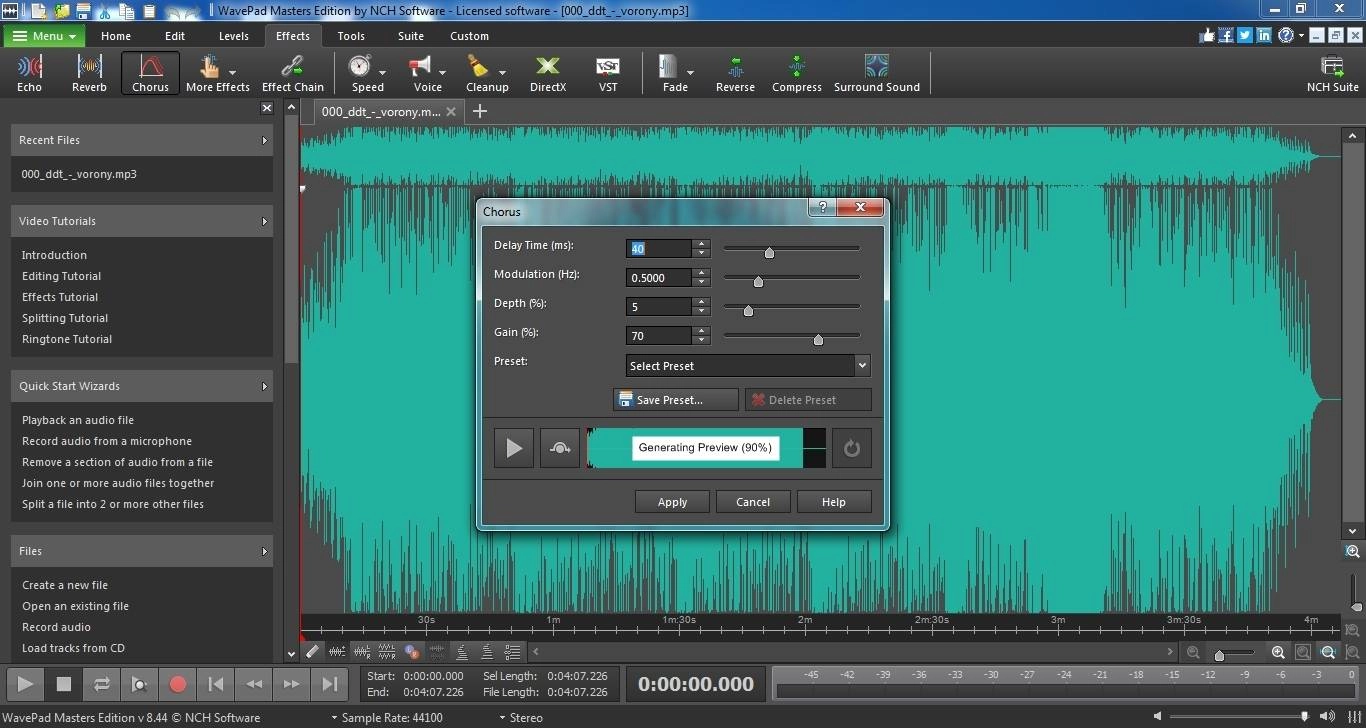Viewport: 1366px width, 728px height.
Task: Click new file icon in title bar
Action: (38, 11)
